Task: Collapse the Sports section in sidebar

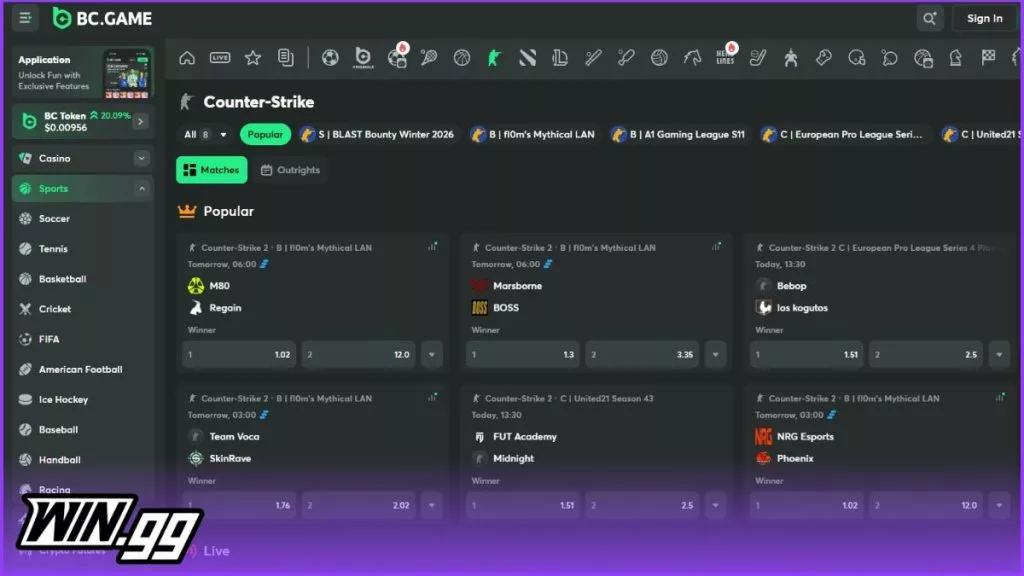Action: coord(142,189)
